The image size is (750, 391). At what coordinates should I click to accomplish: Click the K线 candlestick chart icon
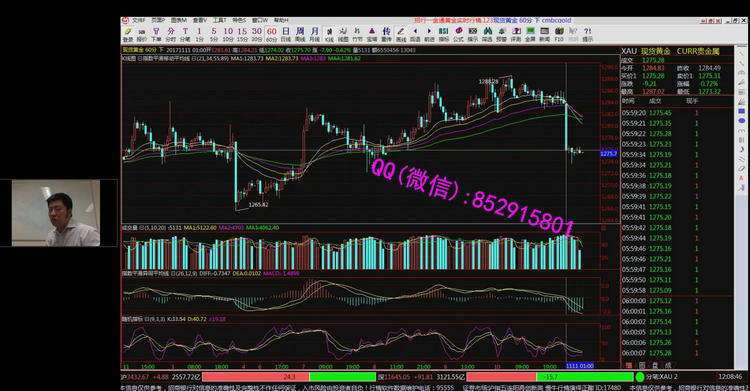coord(329,34)
